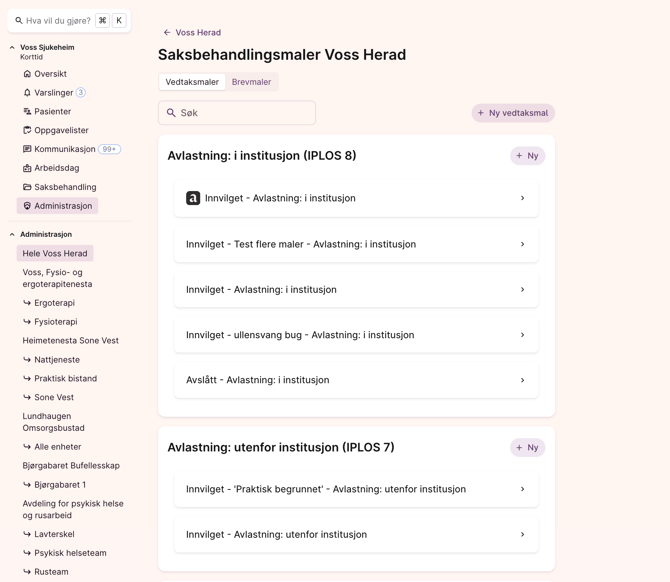Image resolution: width=670 pixels, height=582 pixels.
Task: Add new template under Avlastning: utenfor institusjon
Action: pyautogui.click(x=527, y=448)
